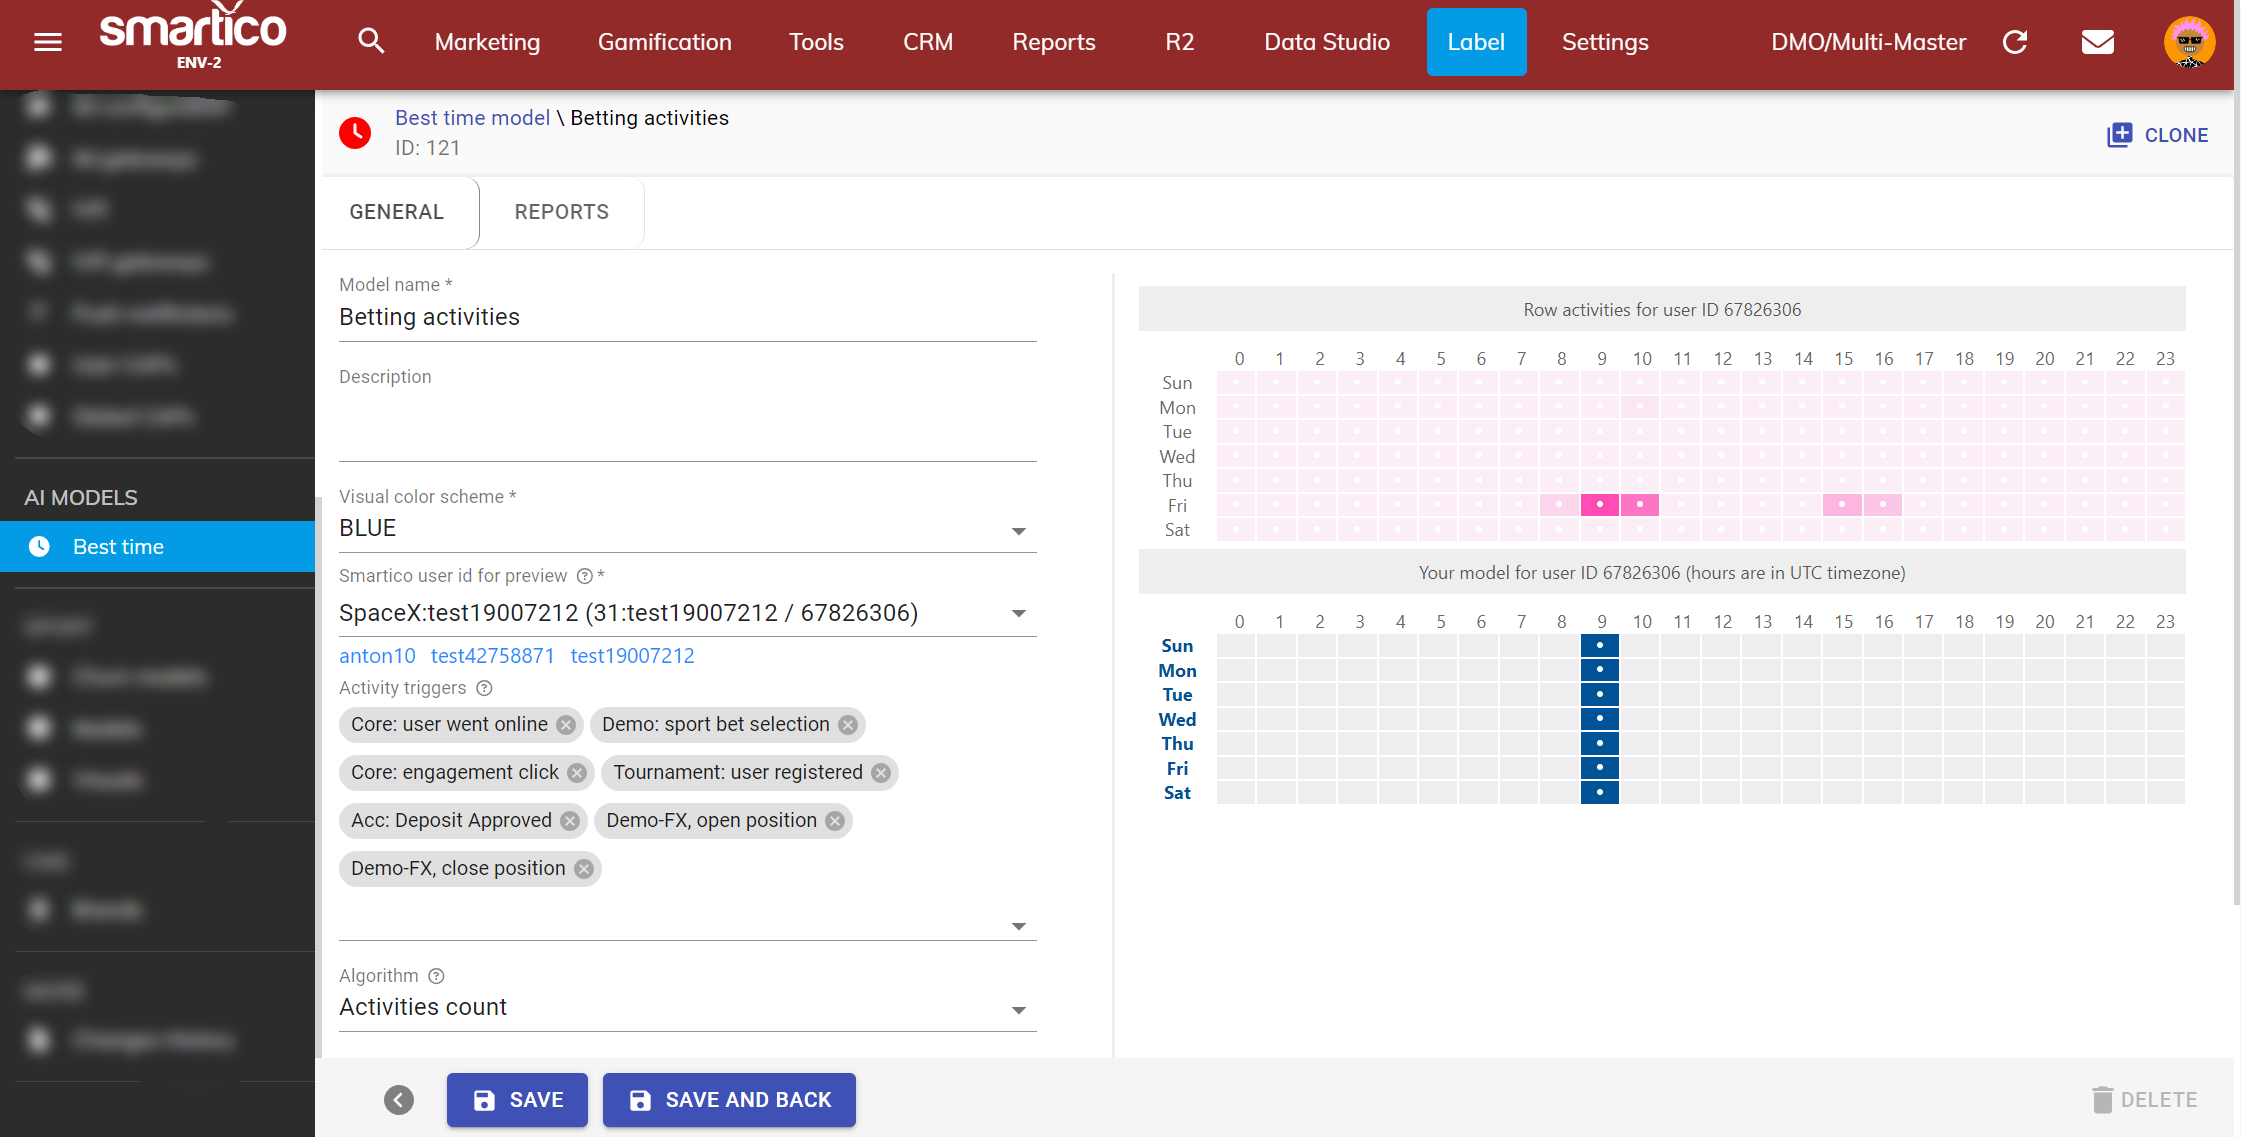Screen dimensions: 2241x1137
Task: Open the Visual color scheme dropdown
Action: [x=687, y=529]
